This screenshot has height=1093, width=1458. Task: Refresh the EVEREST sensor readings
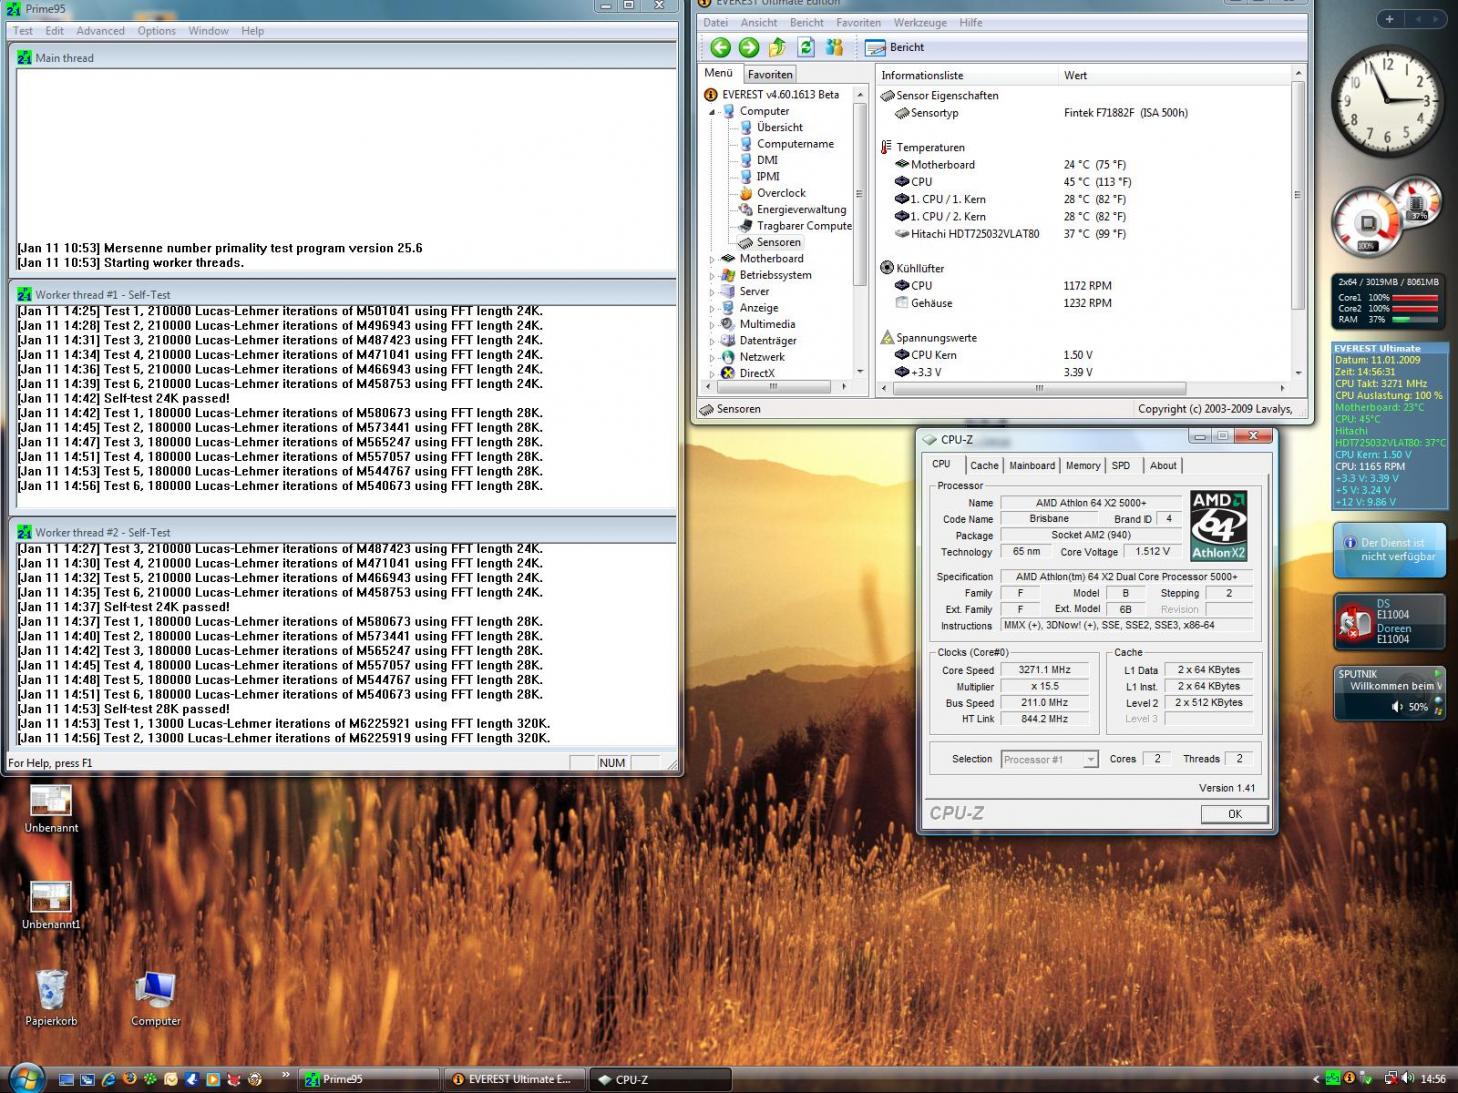(806, 47)
